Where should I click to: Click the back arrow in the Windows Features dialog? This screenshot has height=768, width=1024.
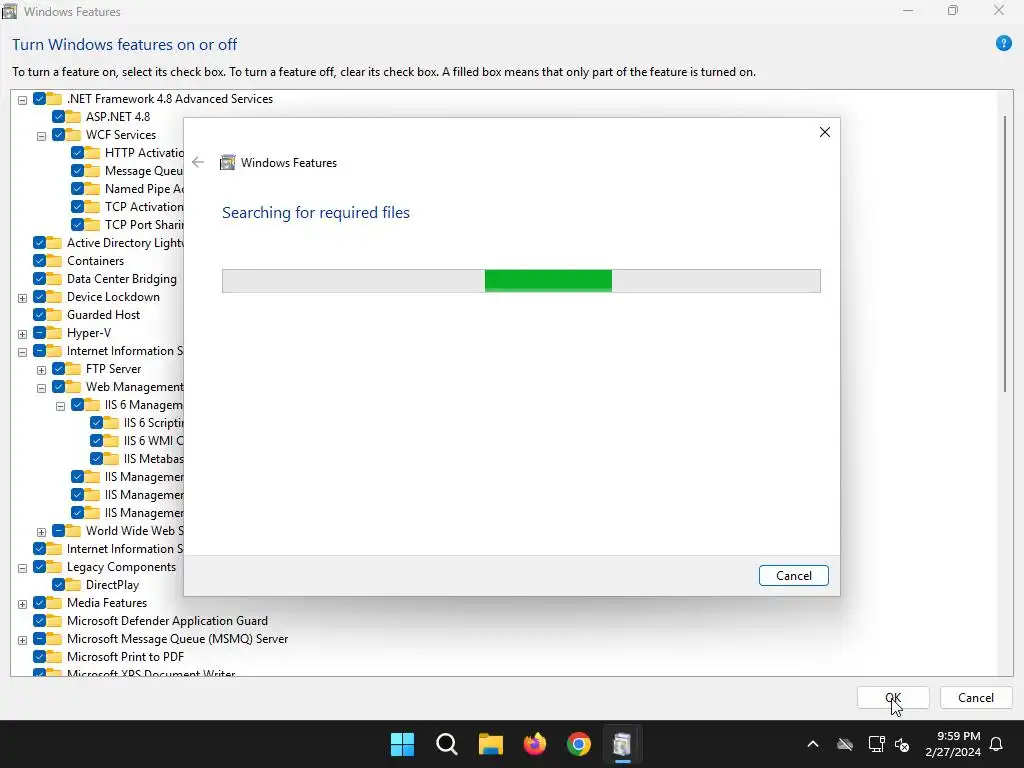[198, 162]
